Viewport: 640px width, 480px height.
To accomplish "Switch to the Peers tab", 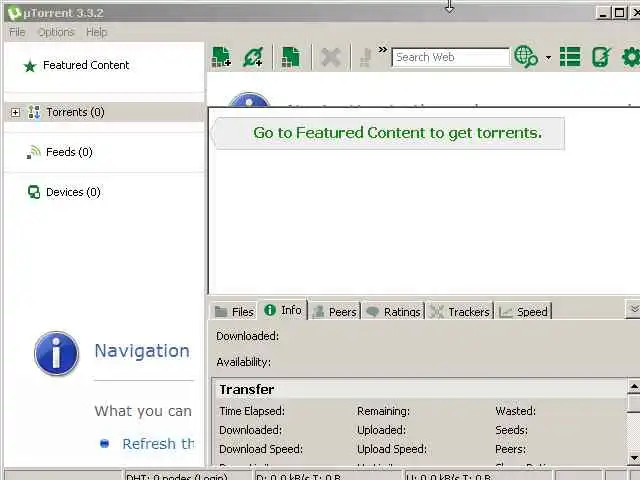I will coord(334,312).
